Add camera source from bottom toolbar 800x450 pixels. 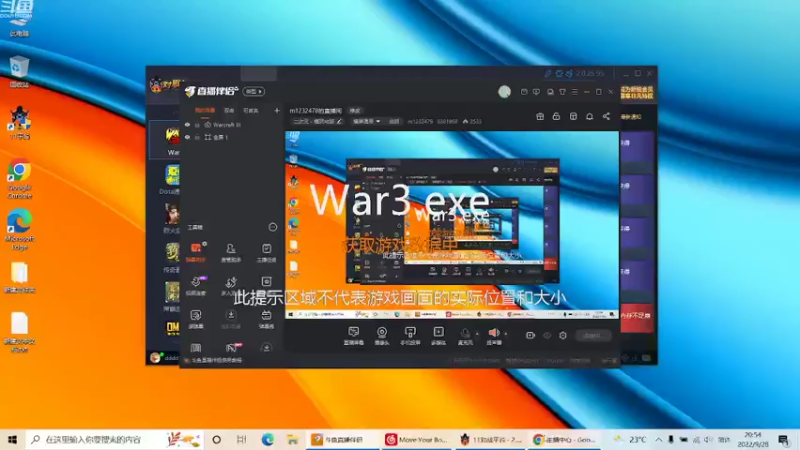[x=382, y=336]
